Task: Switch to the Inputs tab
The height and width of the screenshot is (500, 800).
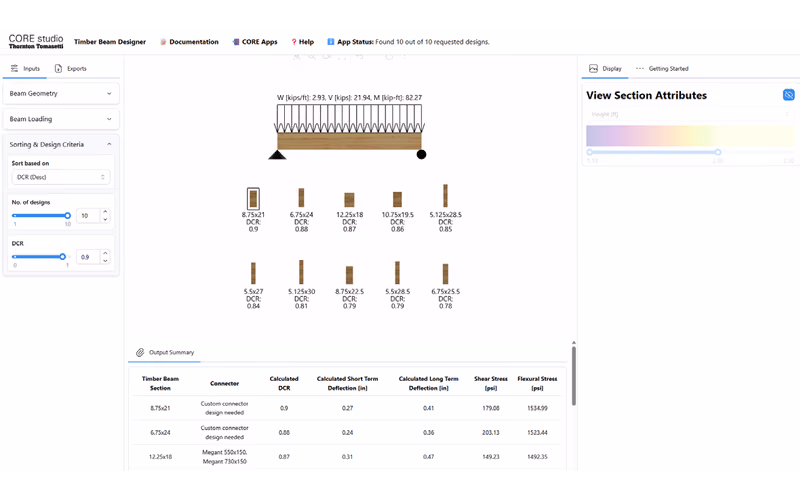Action: click(25, 68)
